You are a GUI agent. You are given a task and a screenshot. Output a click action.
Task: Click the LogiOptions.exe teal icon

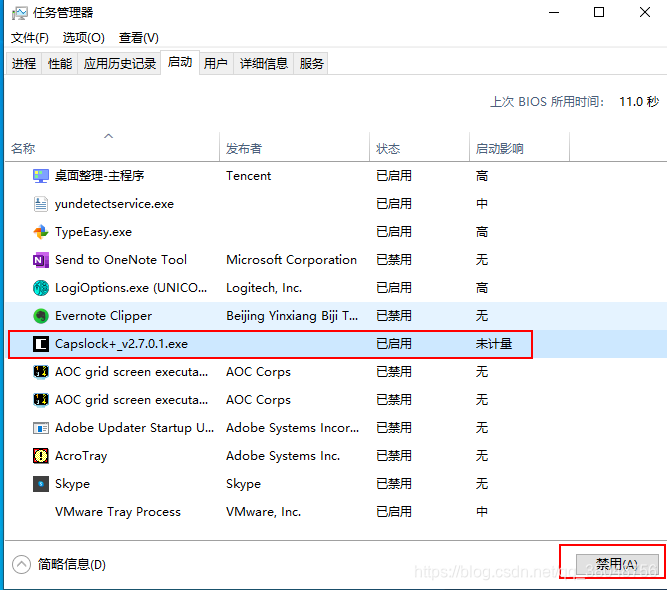click(x=41, y=288)
